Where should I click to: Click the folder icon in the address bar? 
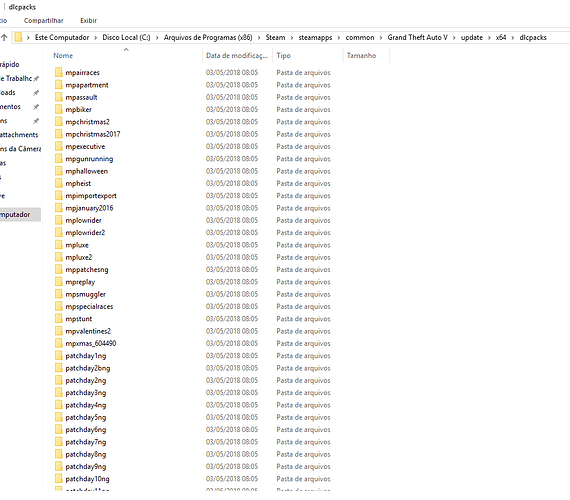point(18,37)
